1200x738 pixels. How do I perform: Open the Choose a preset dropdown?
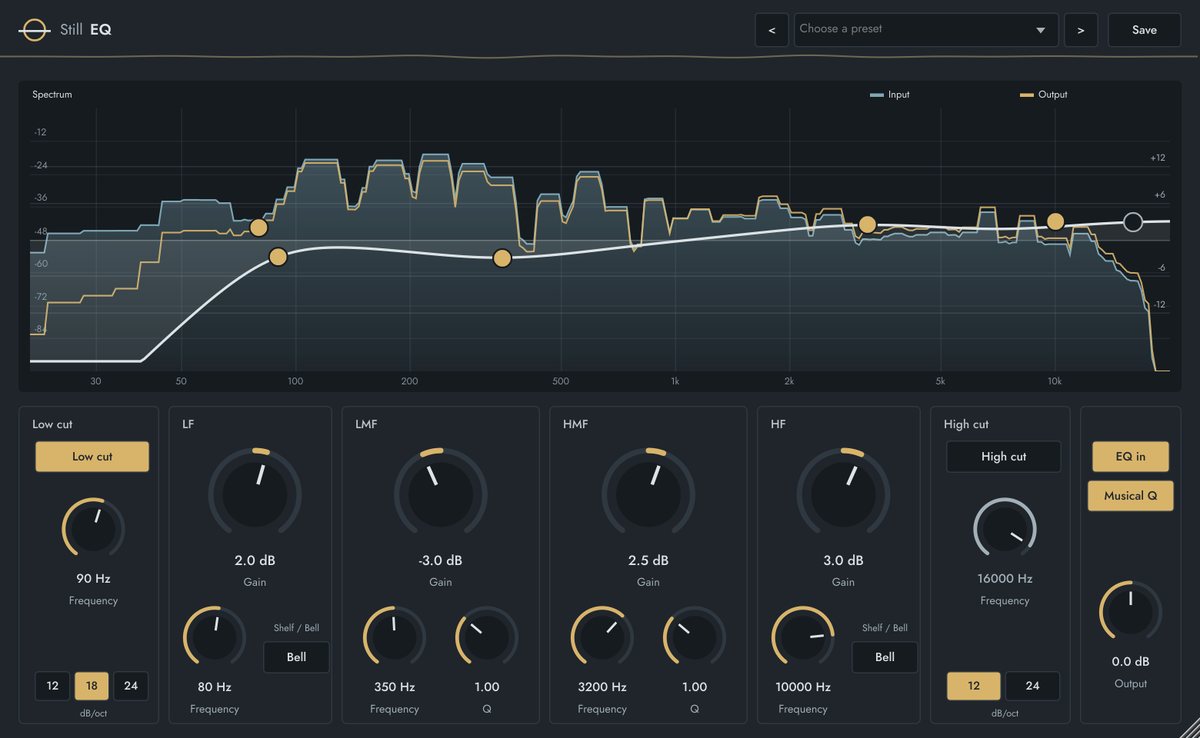926,30
